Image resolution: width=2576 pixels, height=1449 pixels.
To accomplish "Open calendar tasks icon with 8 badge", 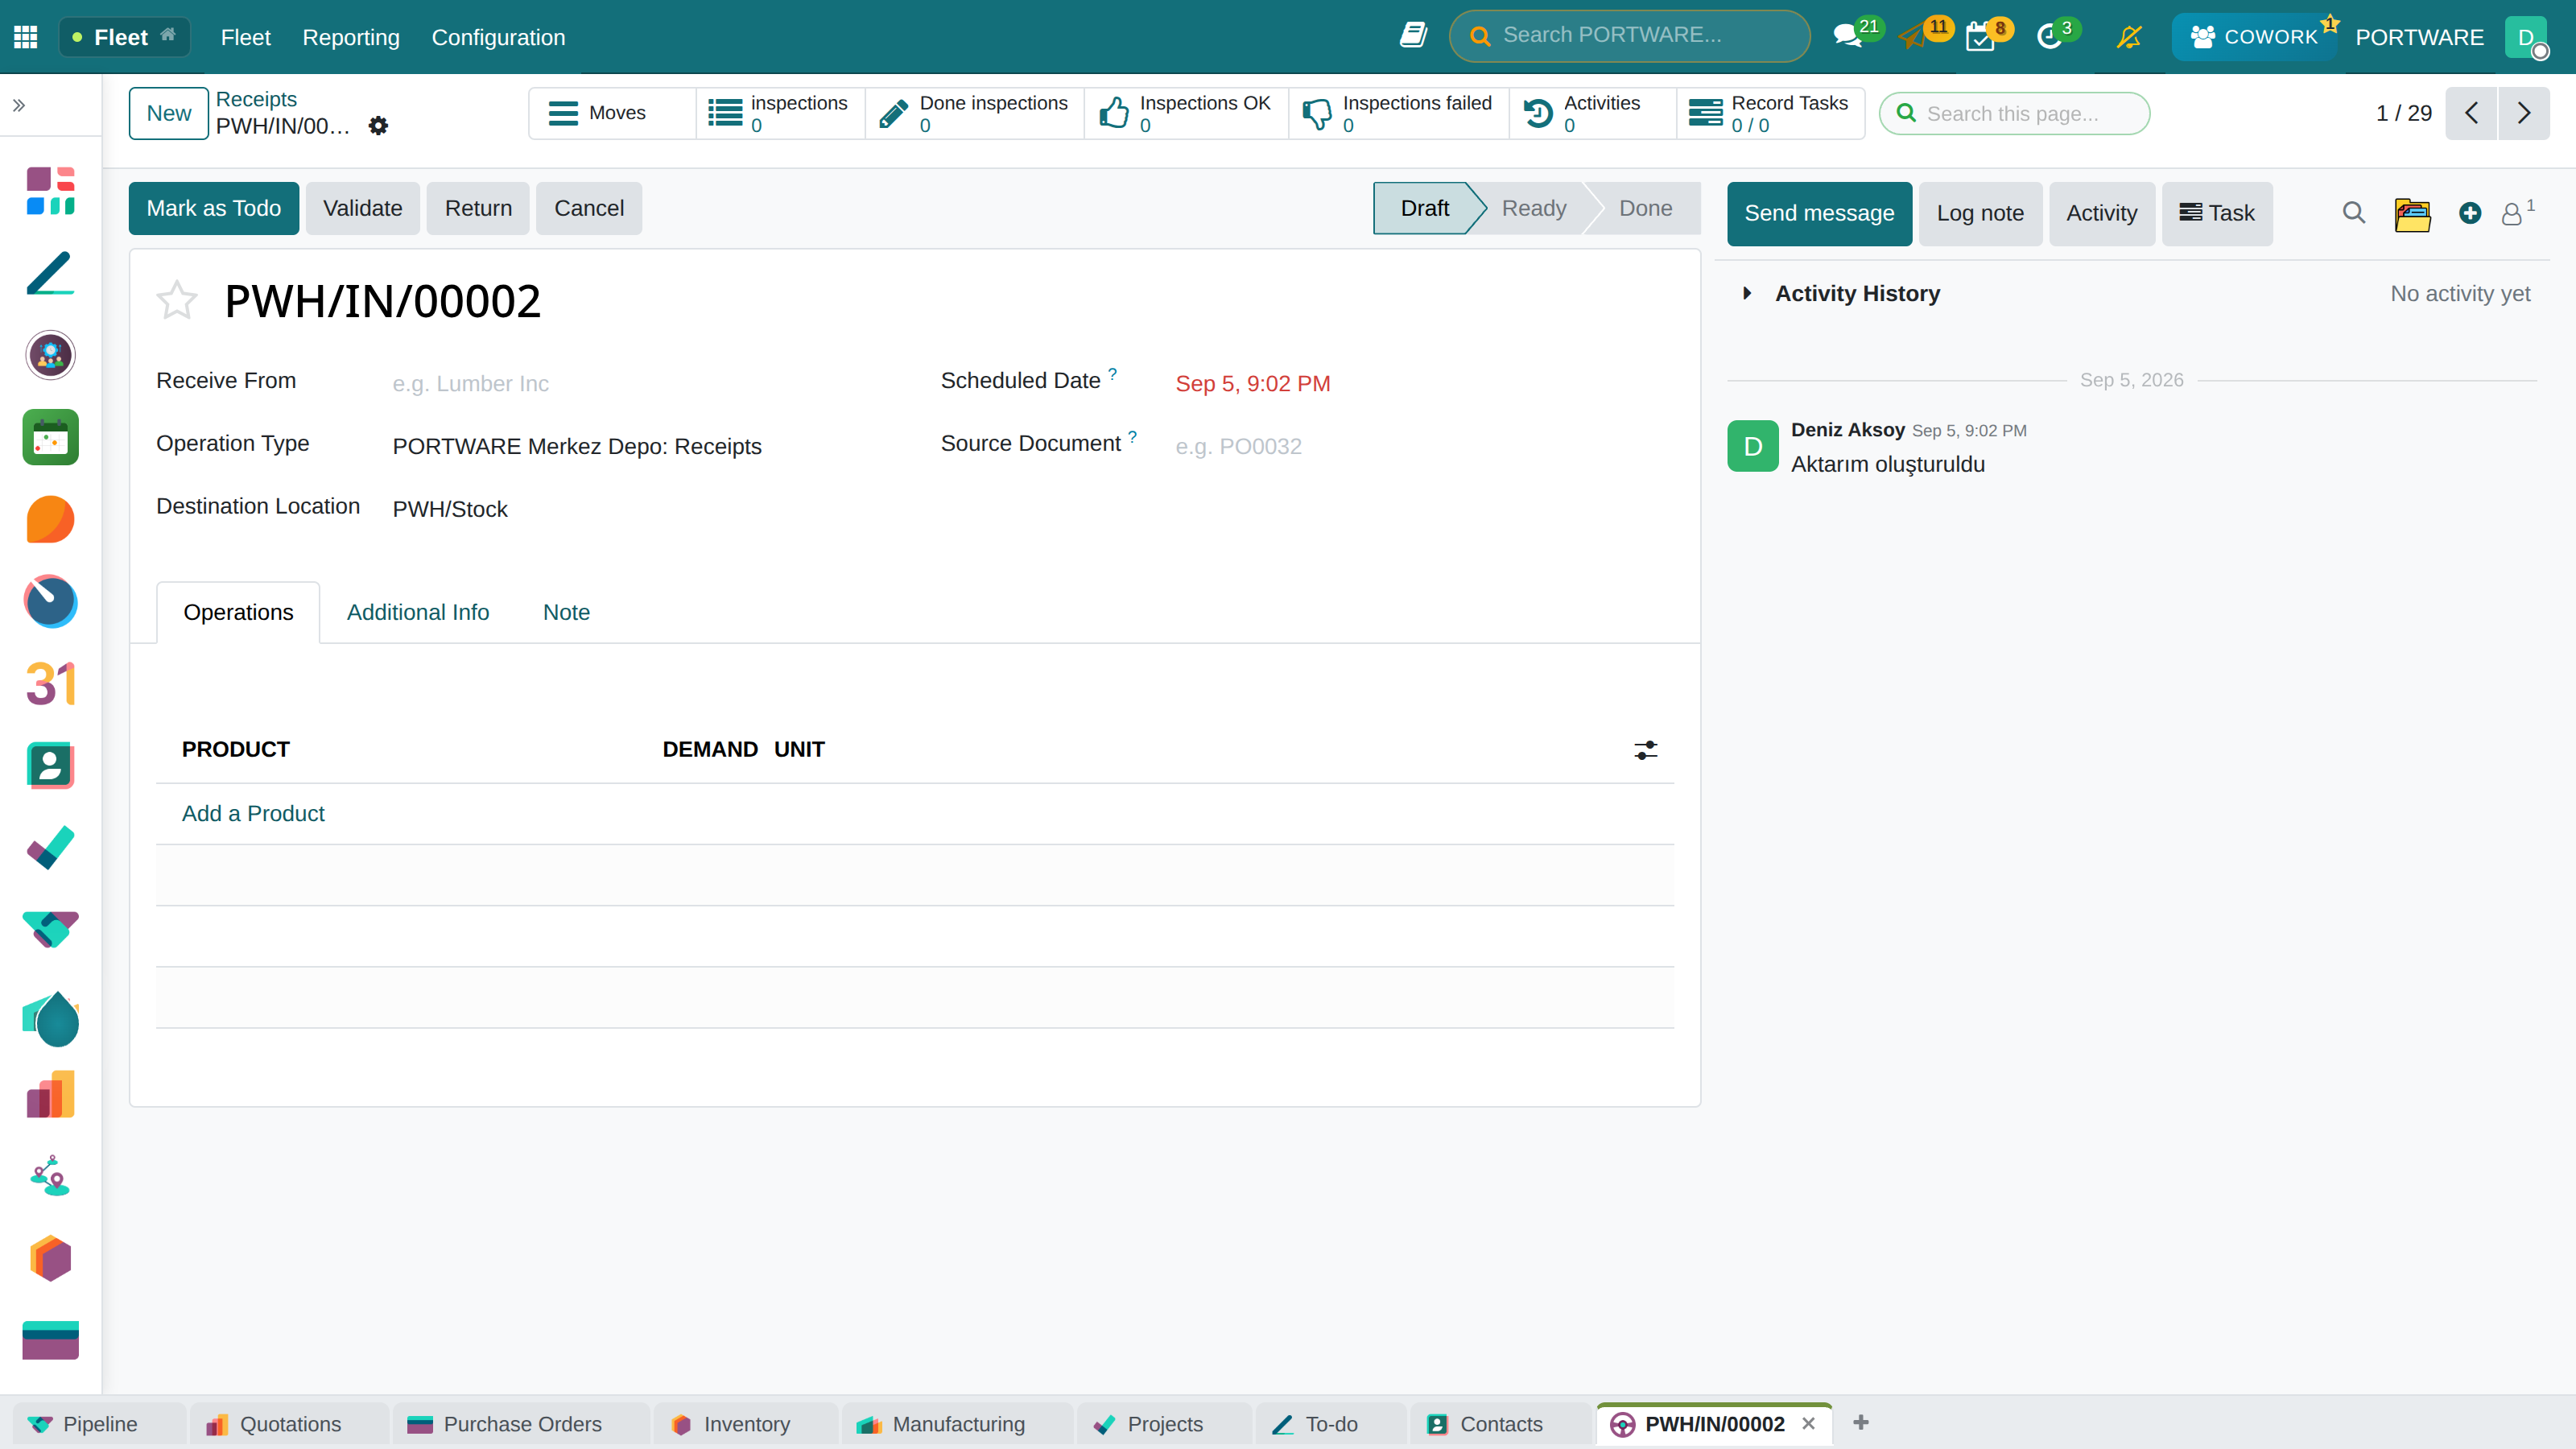I will pos(1980,37).
